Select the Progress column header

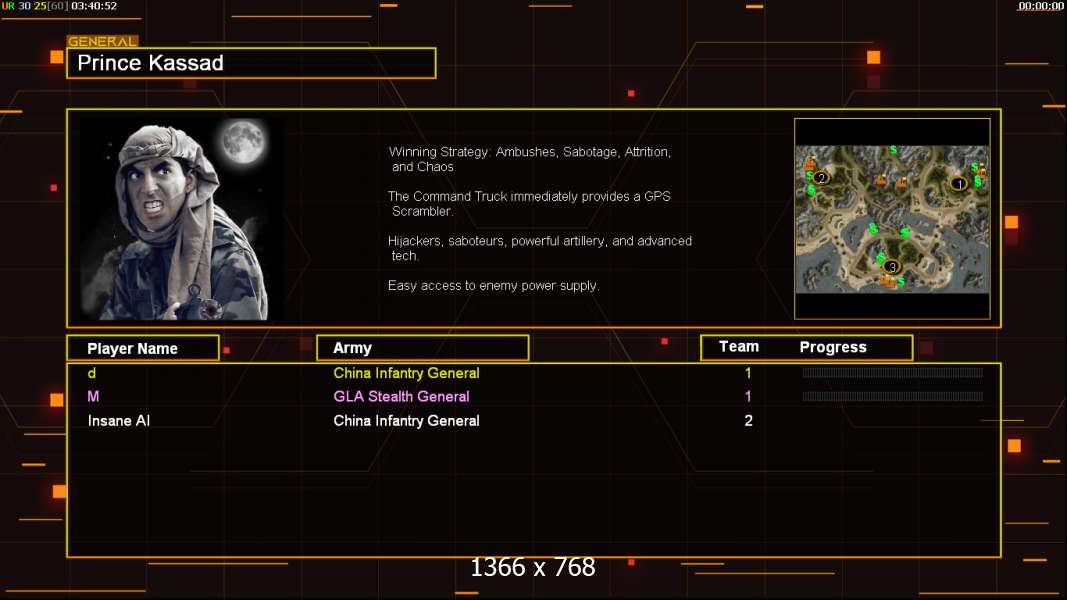coord(833,347)
